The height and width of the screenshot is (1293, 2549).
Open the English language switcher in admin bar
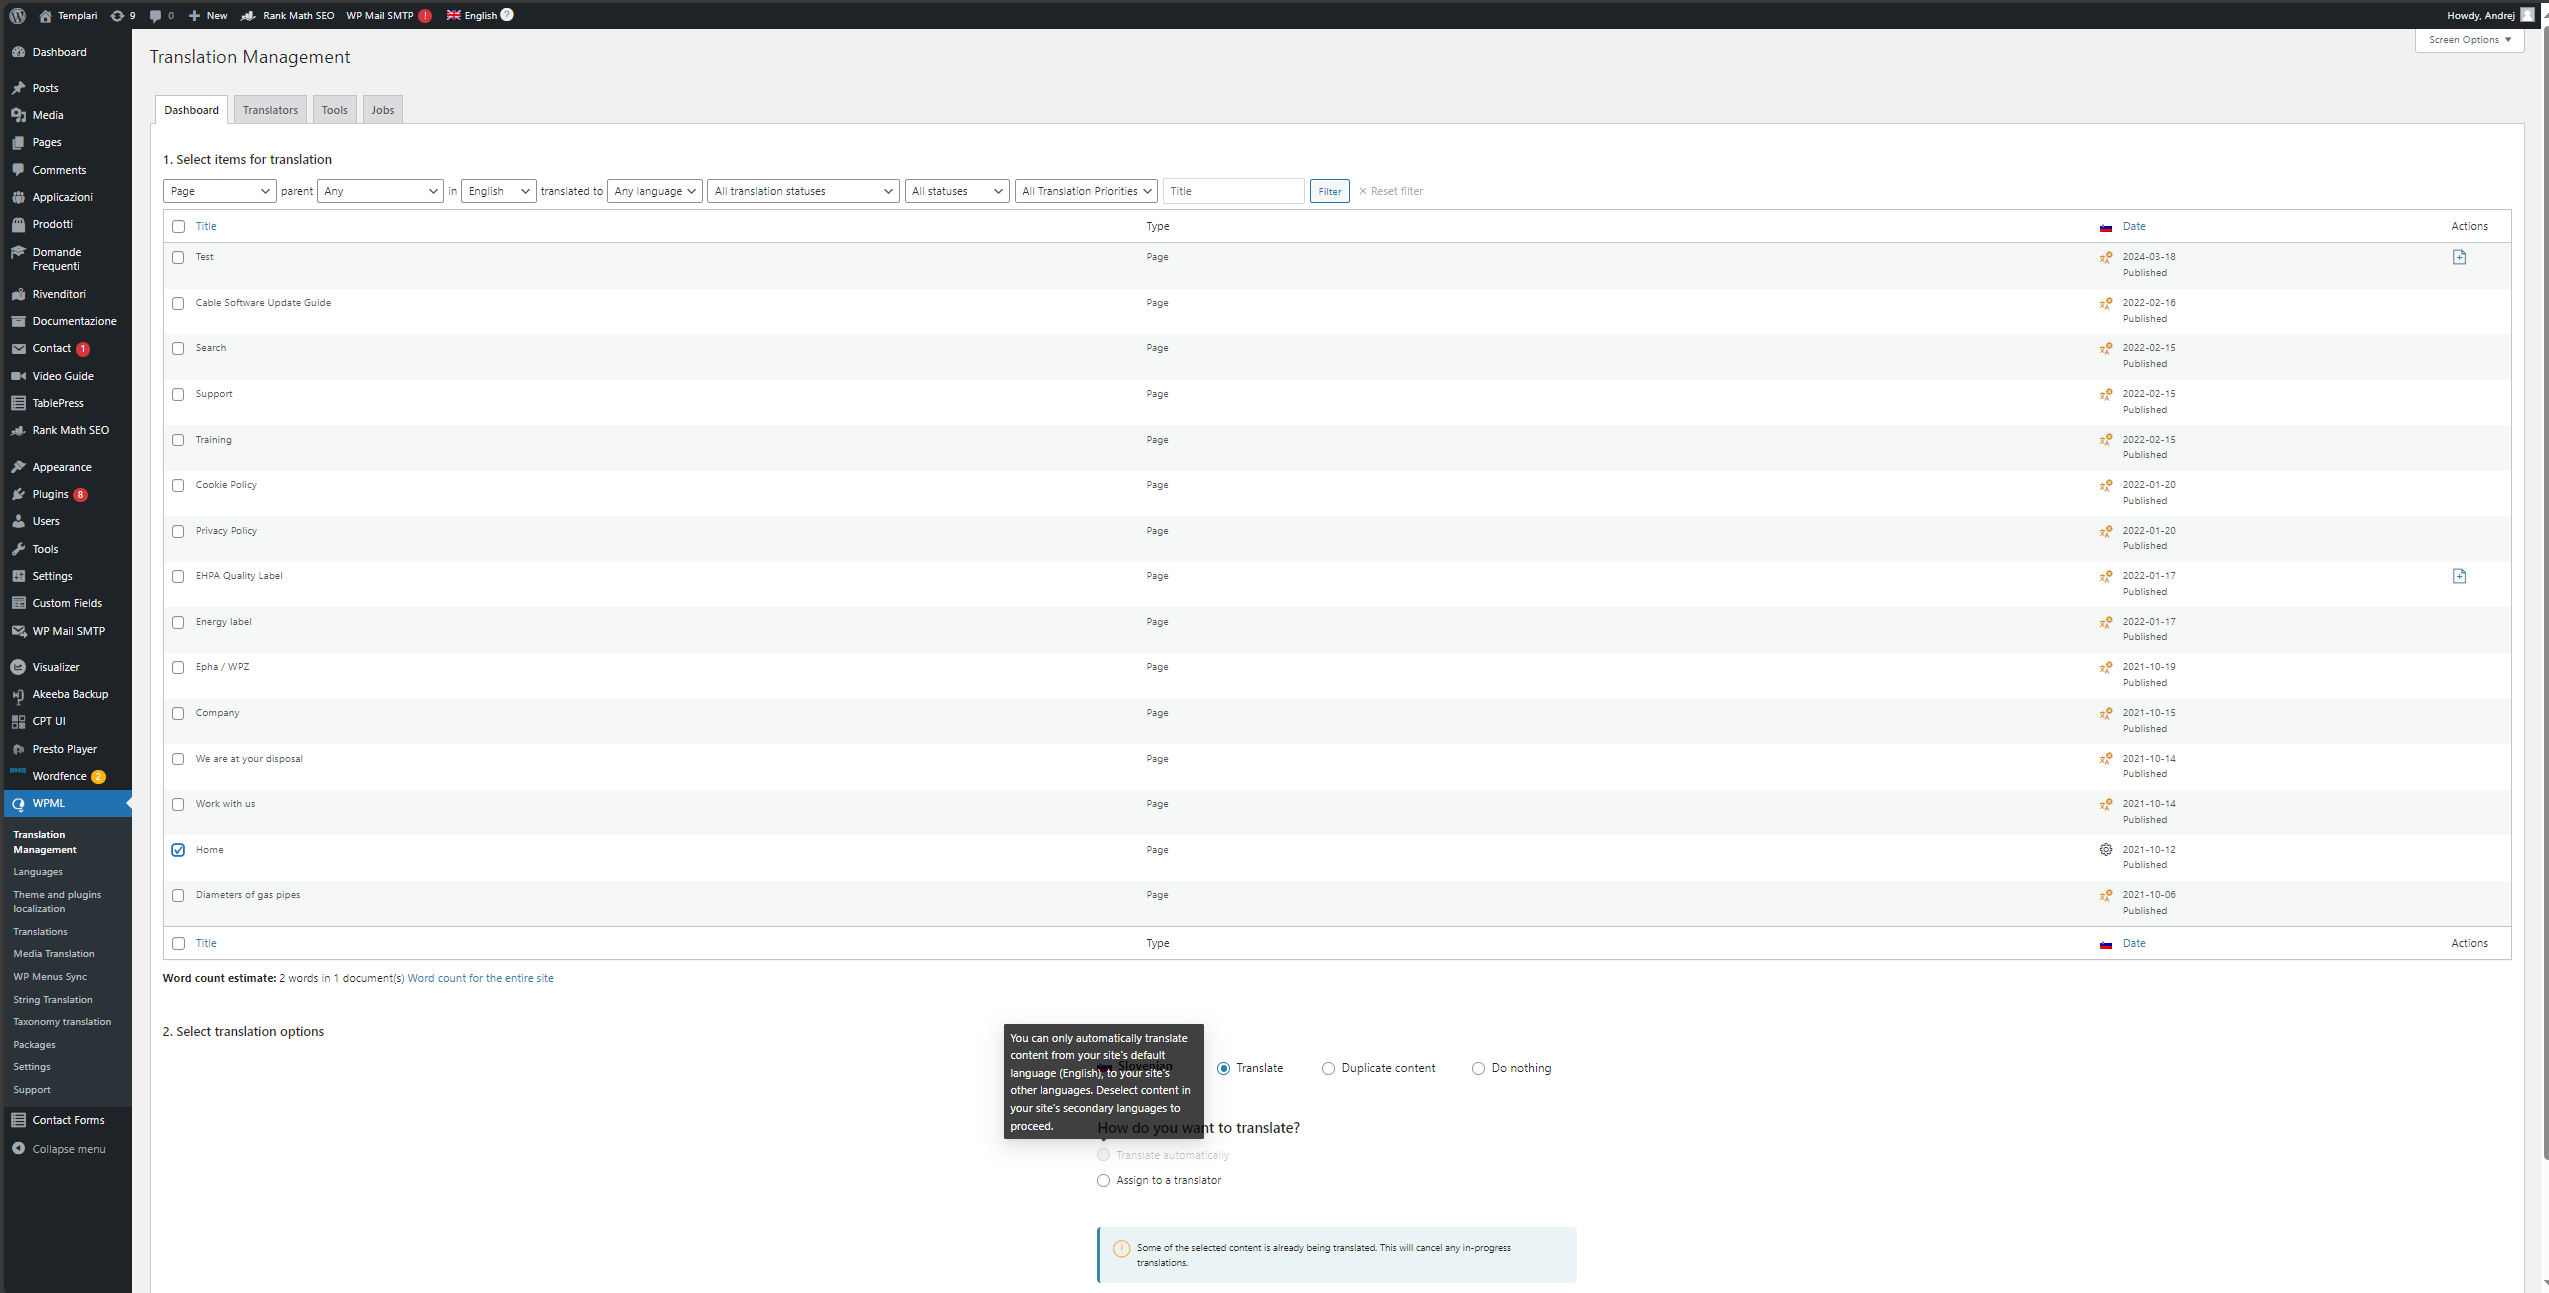click(480, 15)
